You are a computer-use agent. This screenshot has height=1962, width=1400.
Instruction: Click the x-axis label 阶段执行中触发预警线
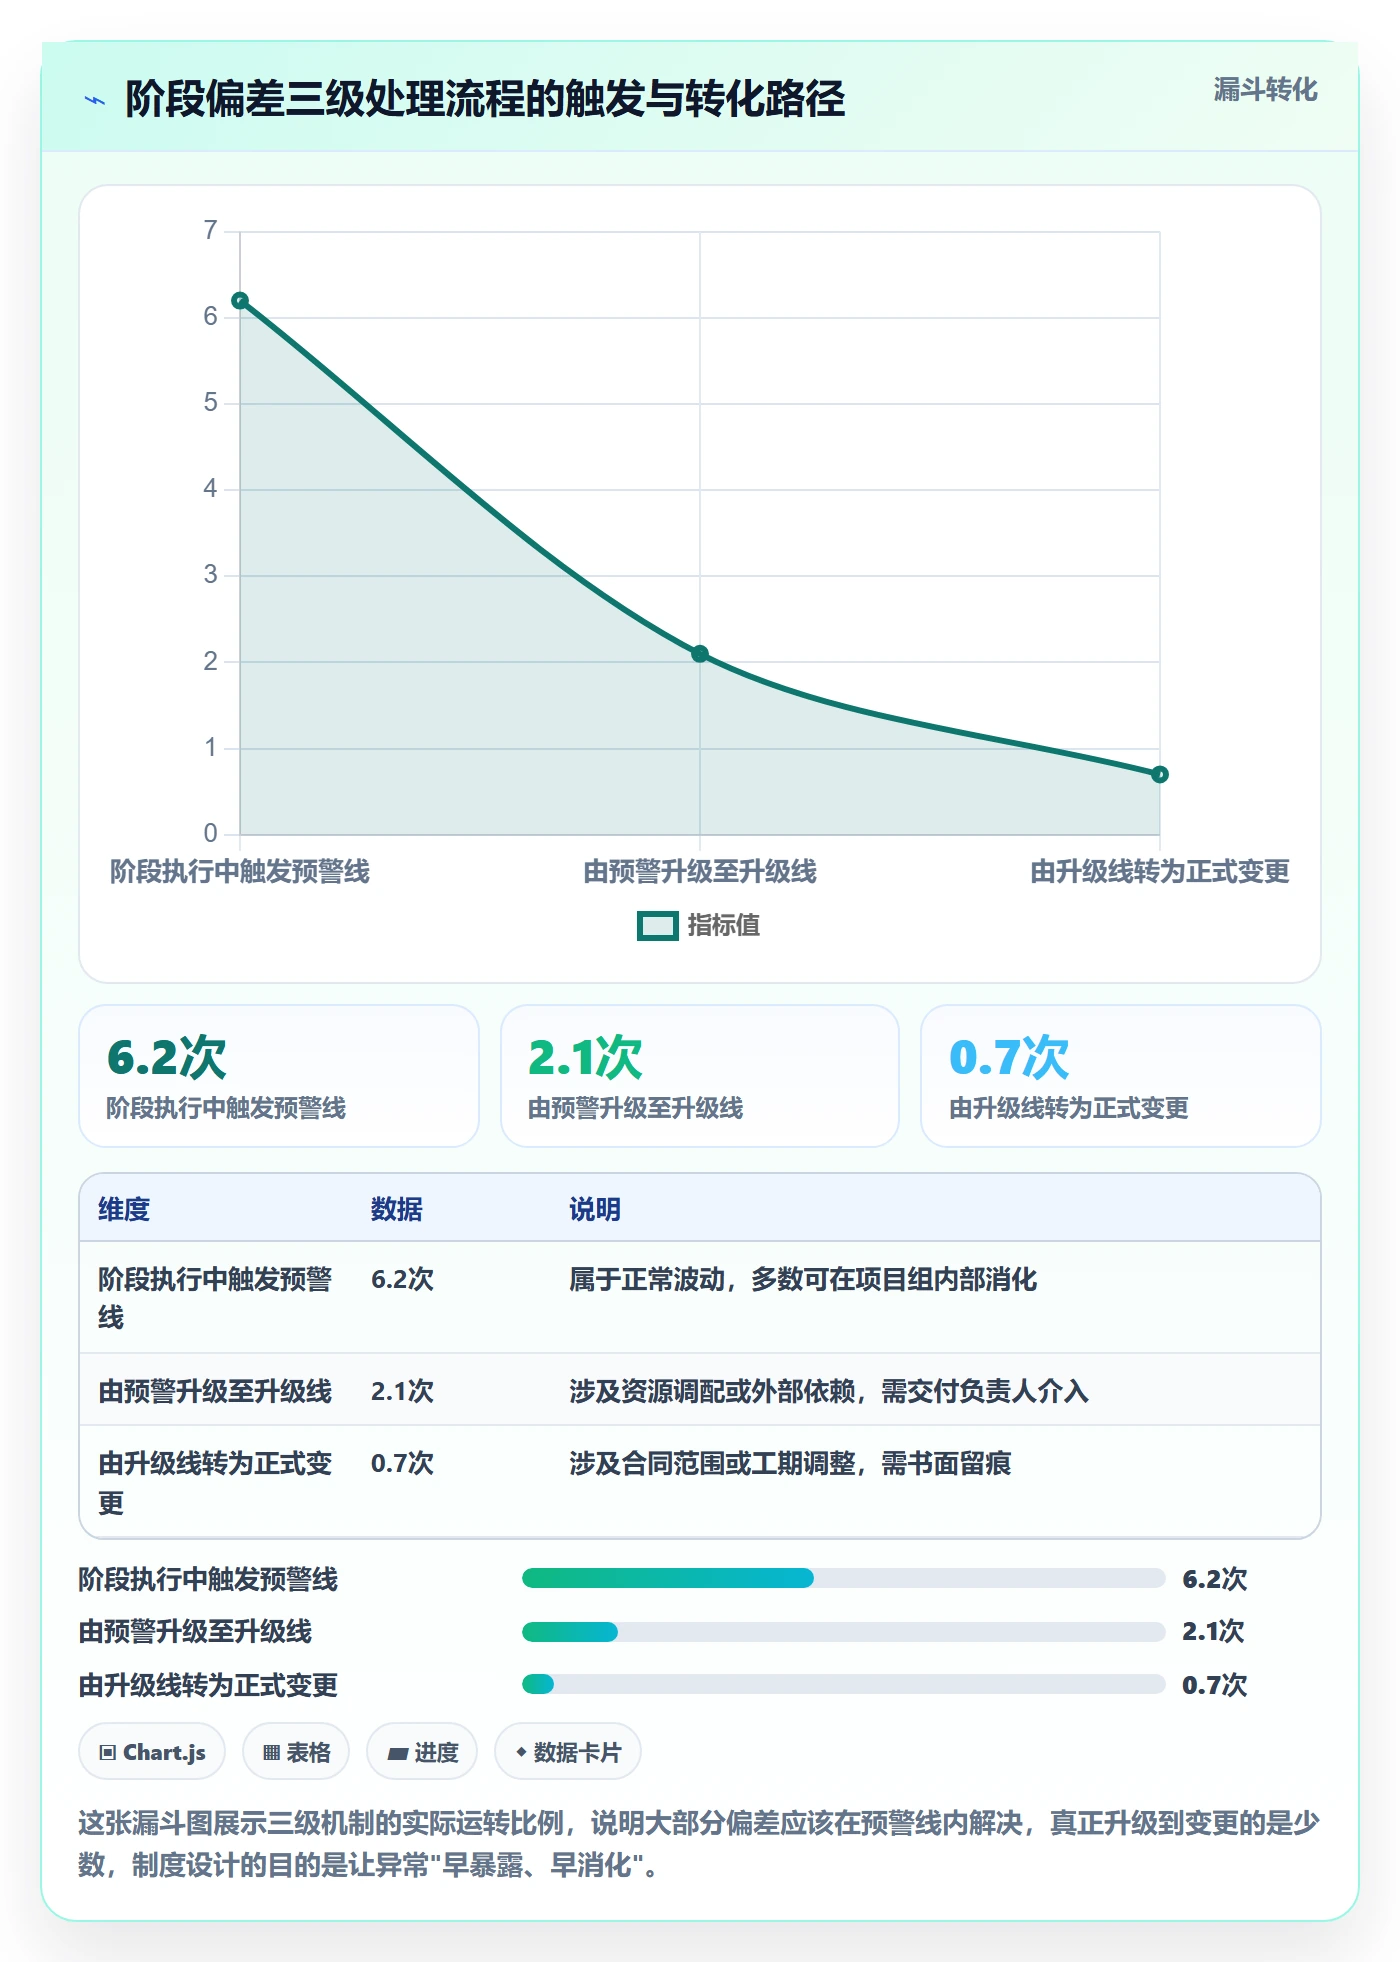pos(240,872)
